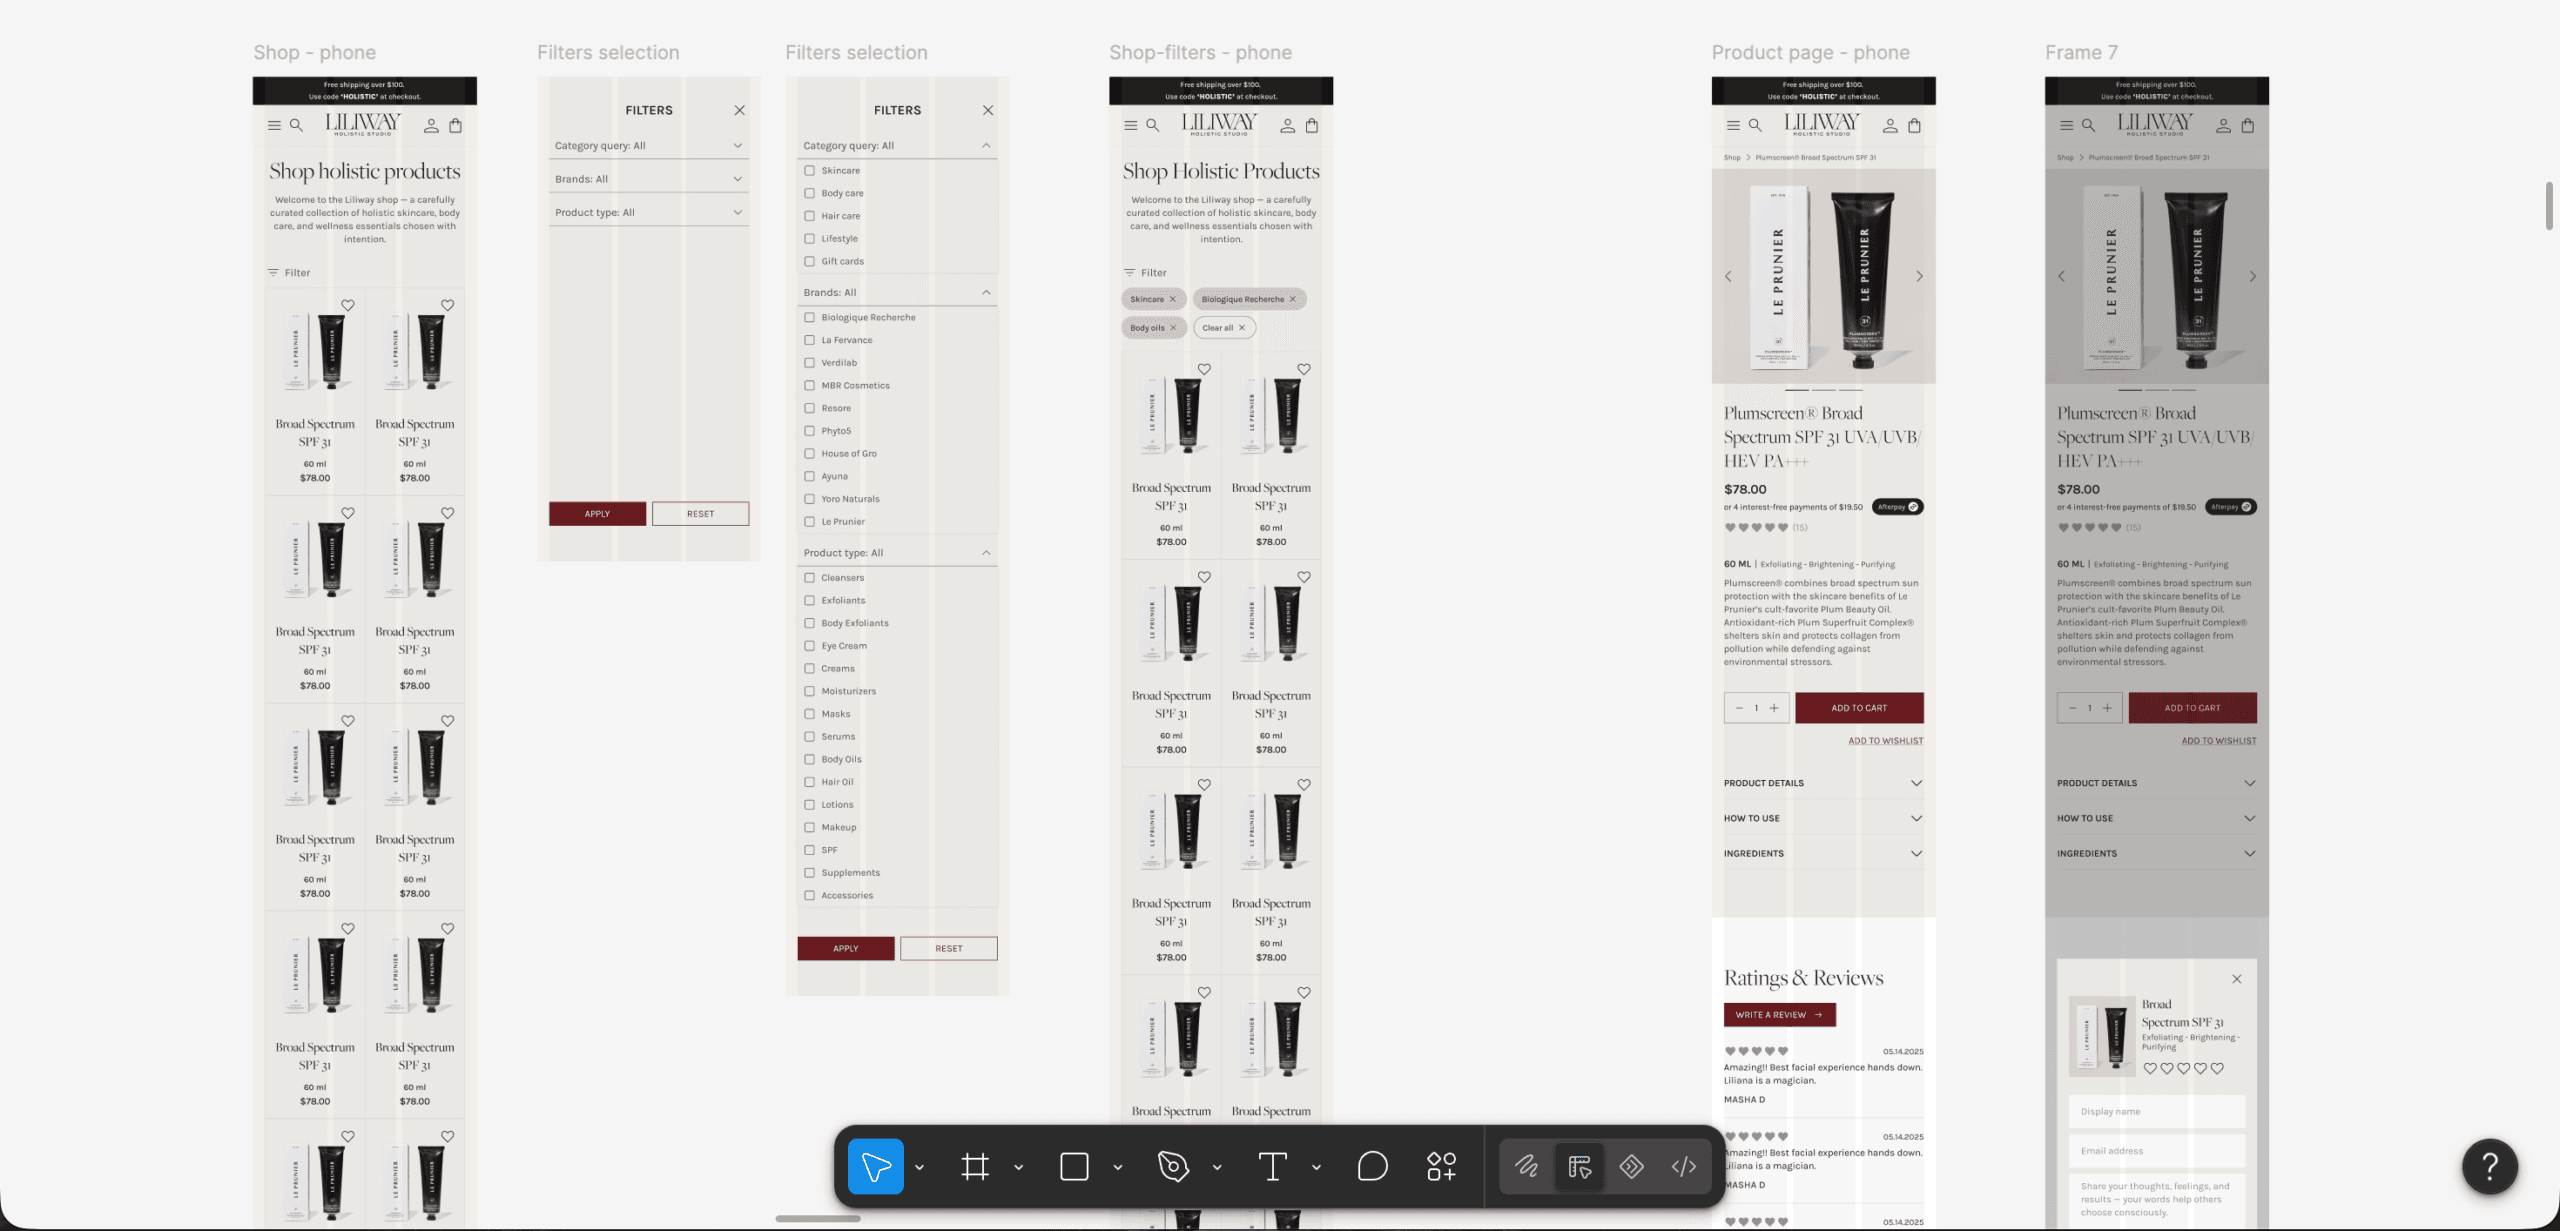Image resolution: width=2560 pixels, height=1231 pixels.
Task: Click hamburger menu in Shop - phone frame
Action: [274, 126]
